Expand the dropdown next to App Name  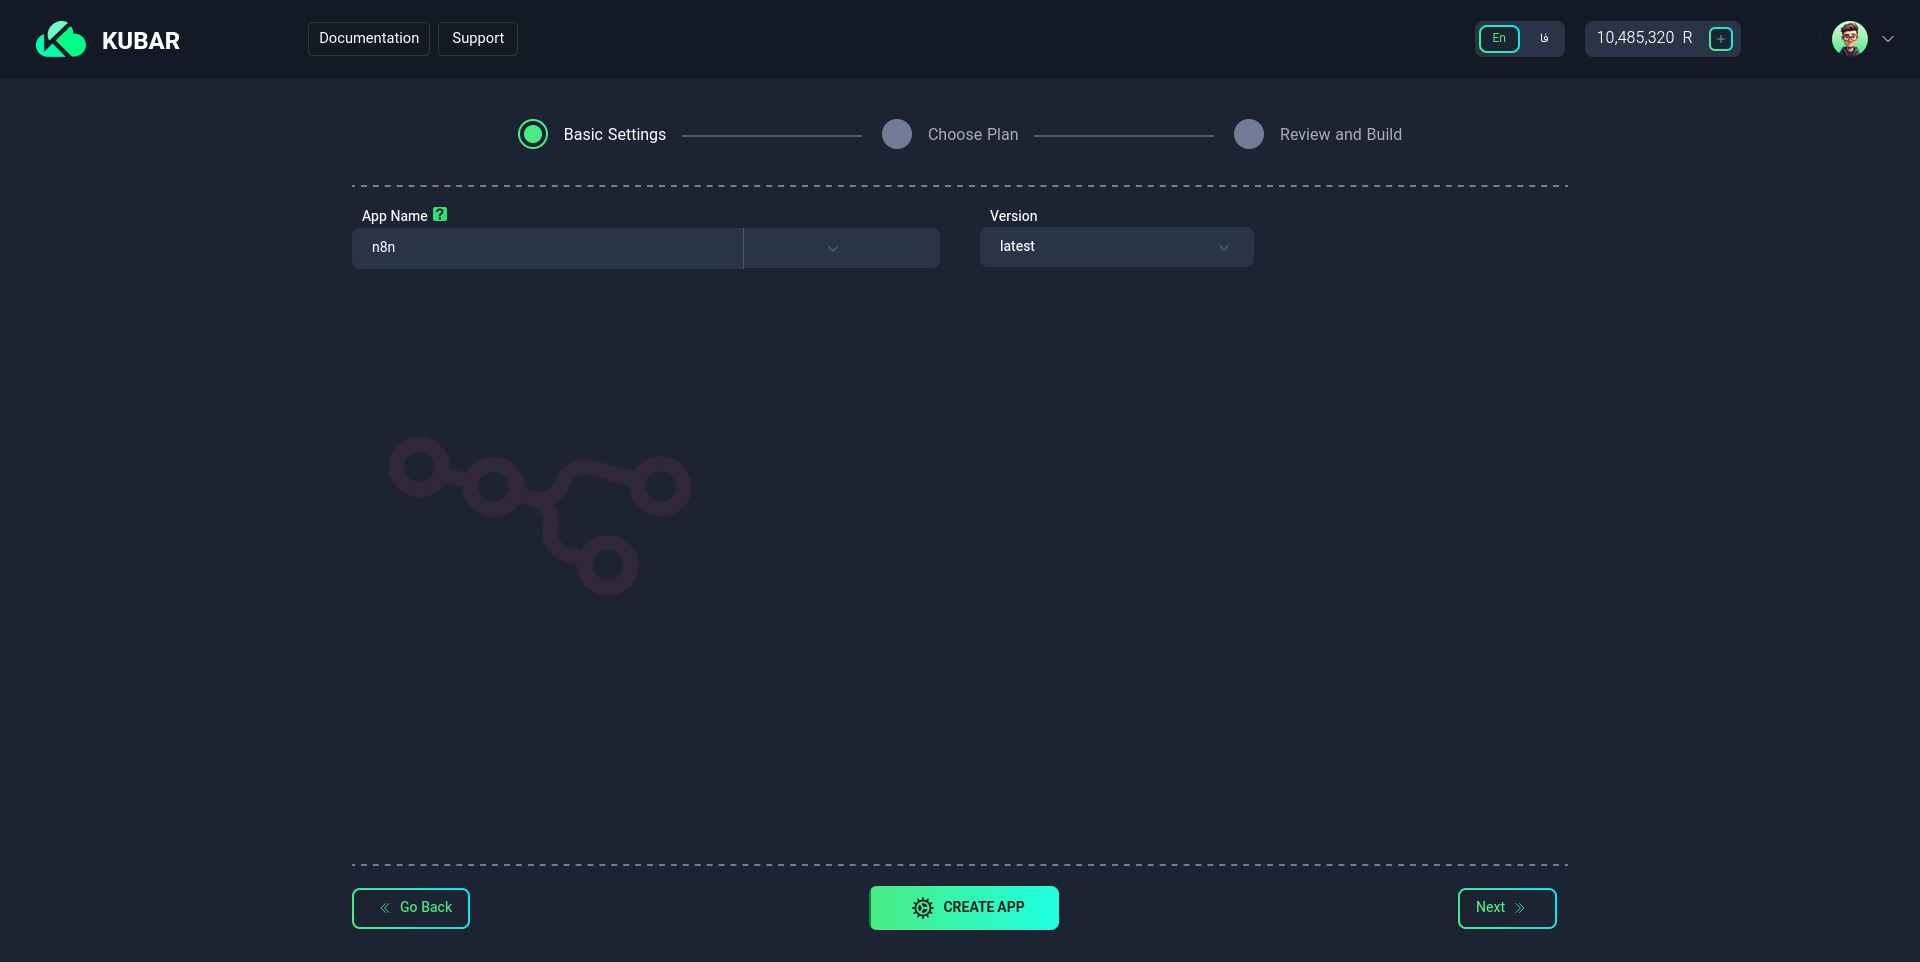(841, 248)
